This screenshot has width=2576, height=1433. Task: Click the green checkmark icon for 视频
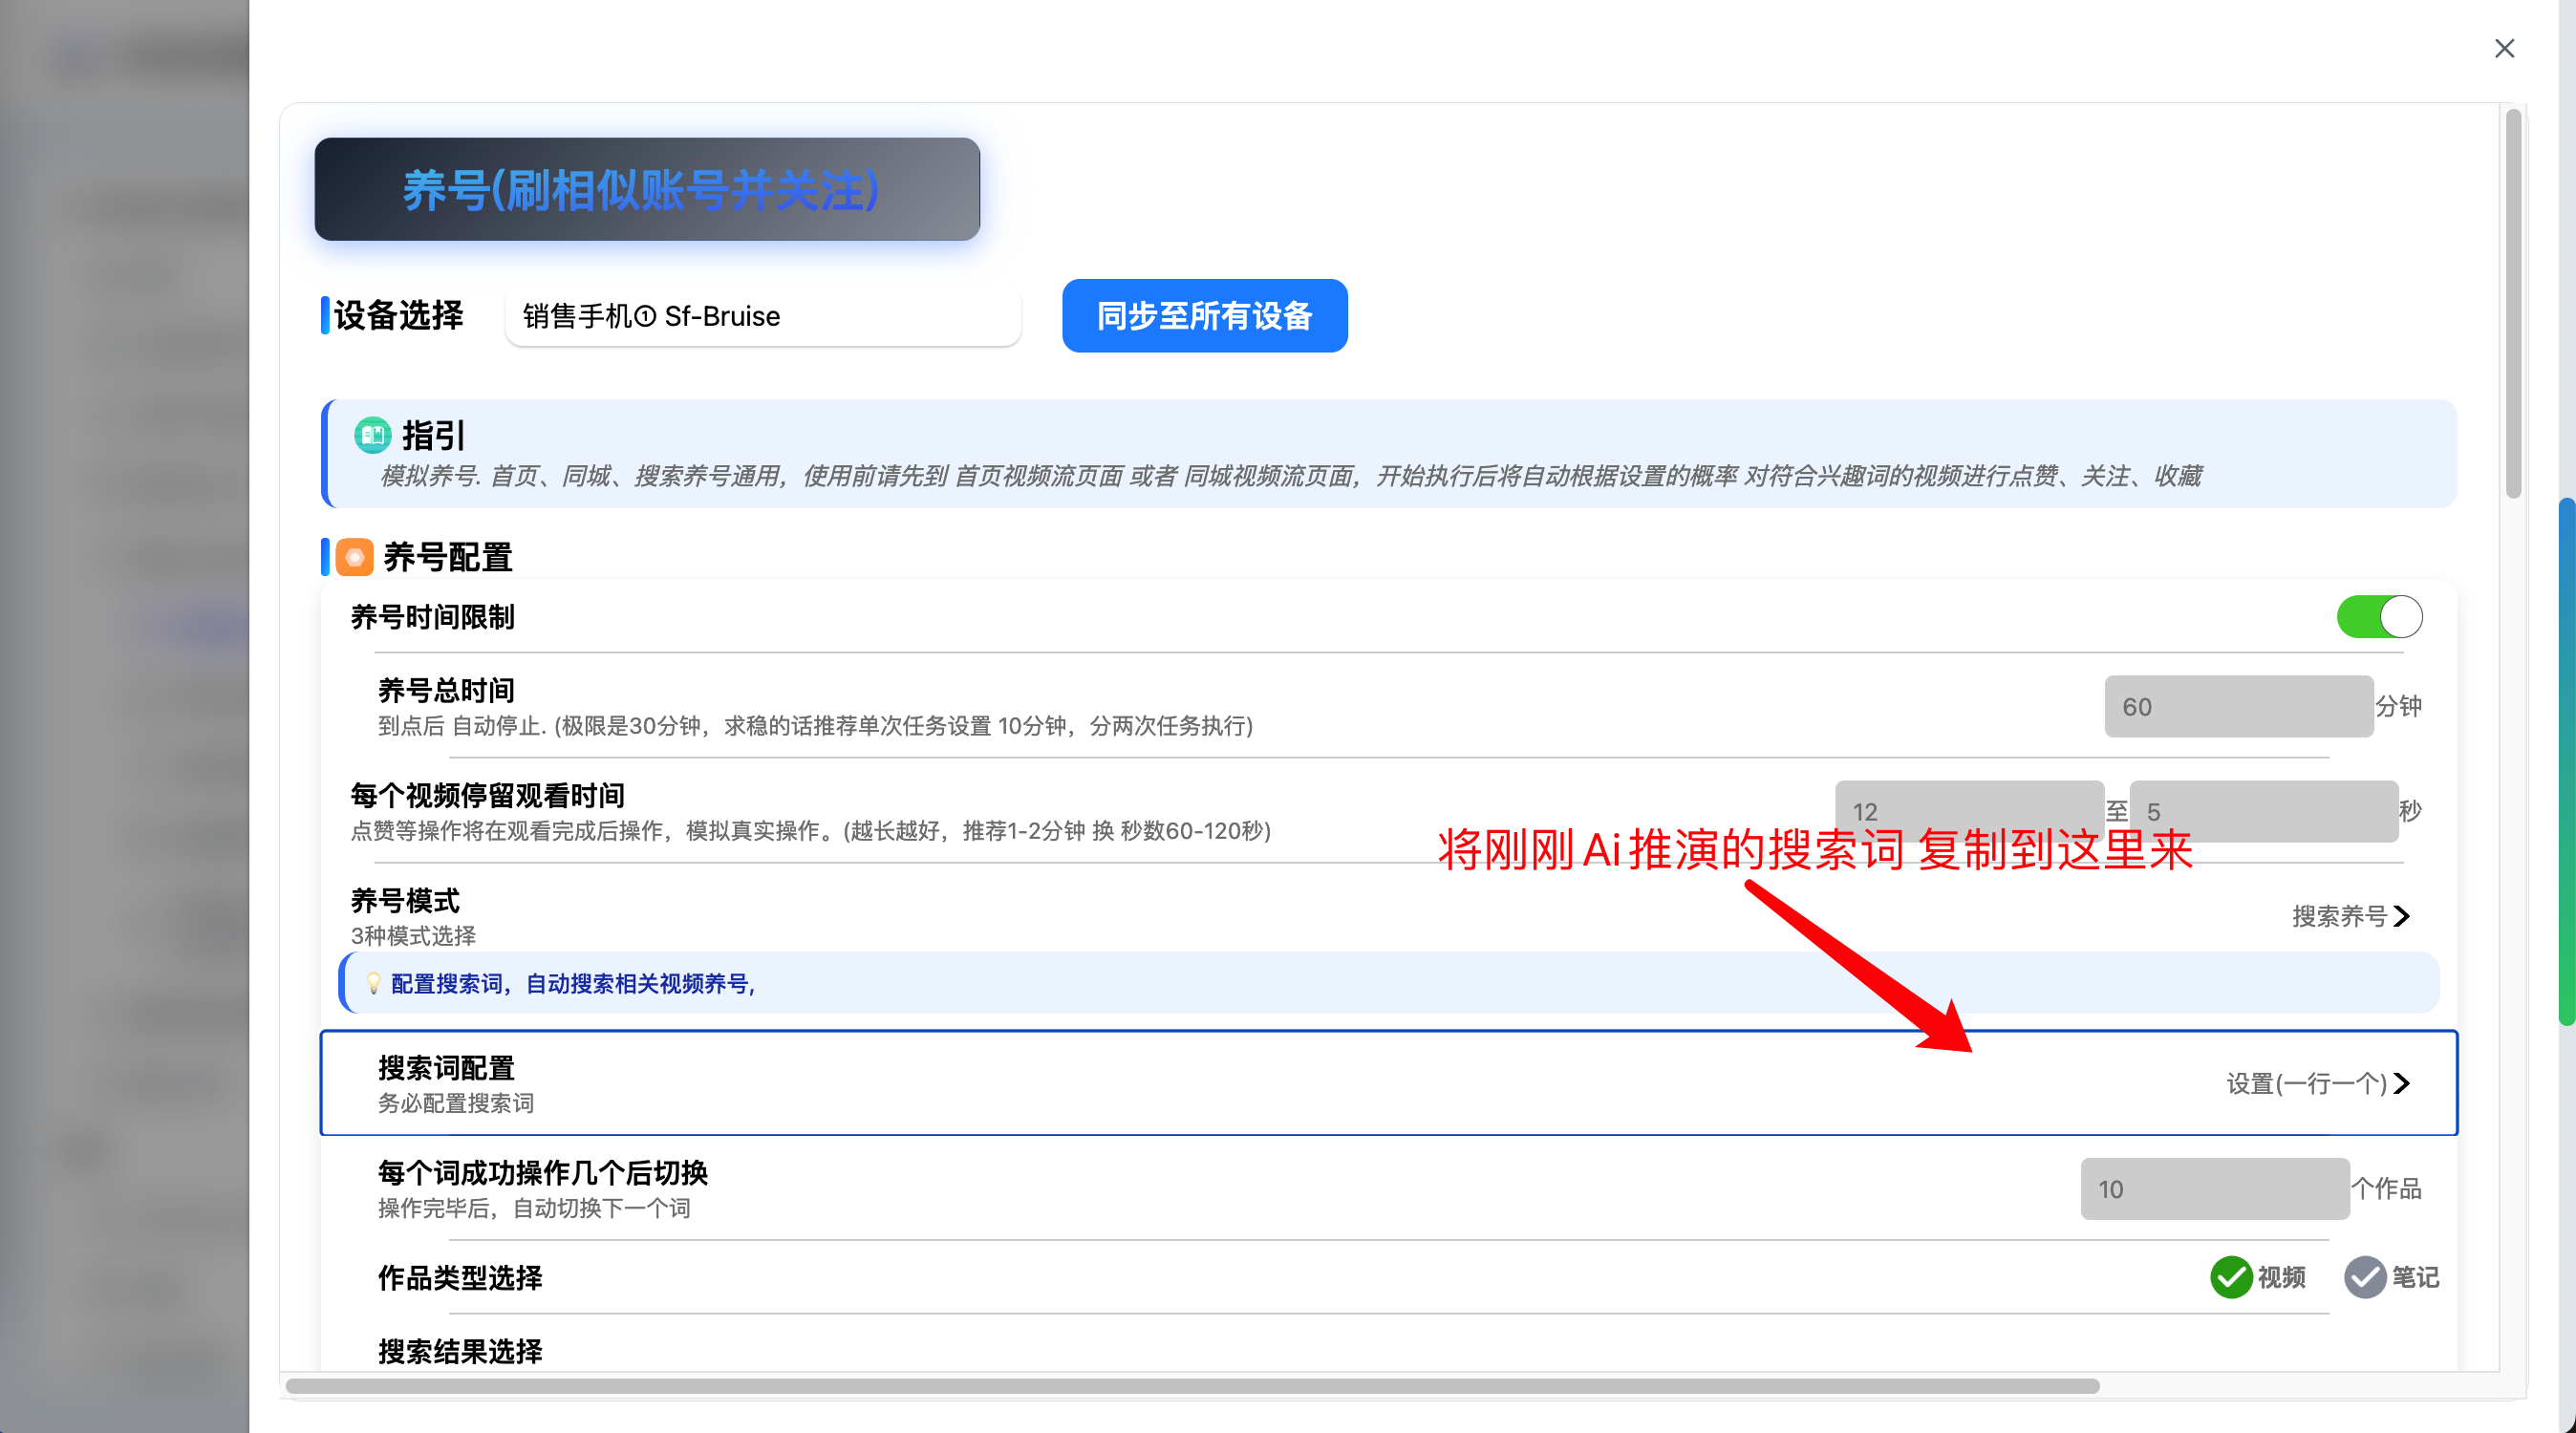(x=2230, y=1277)
